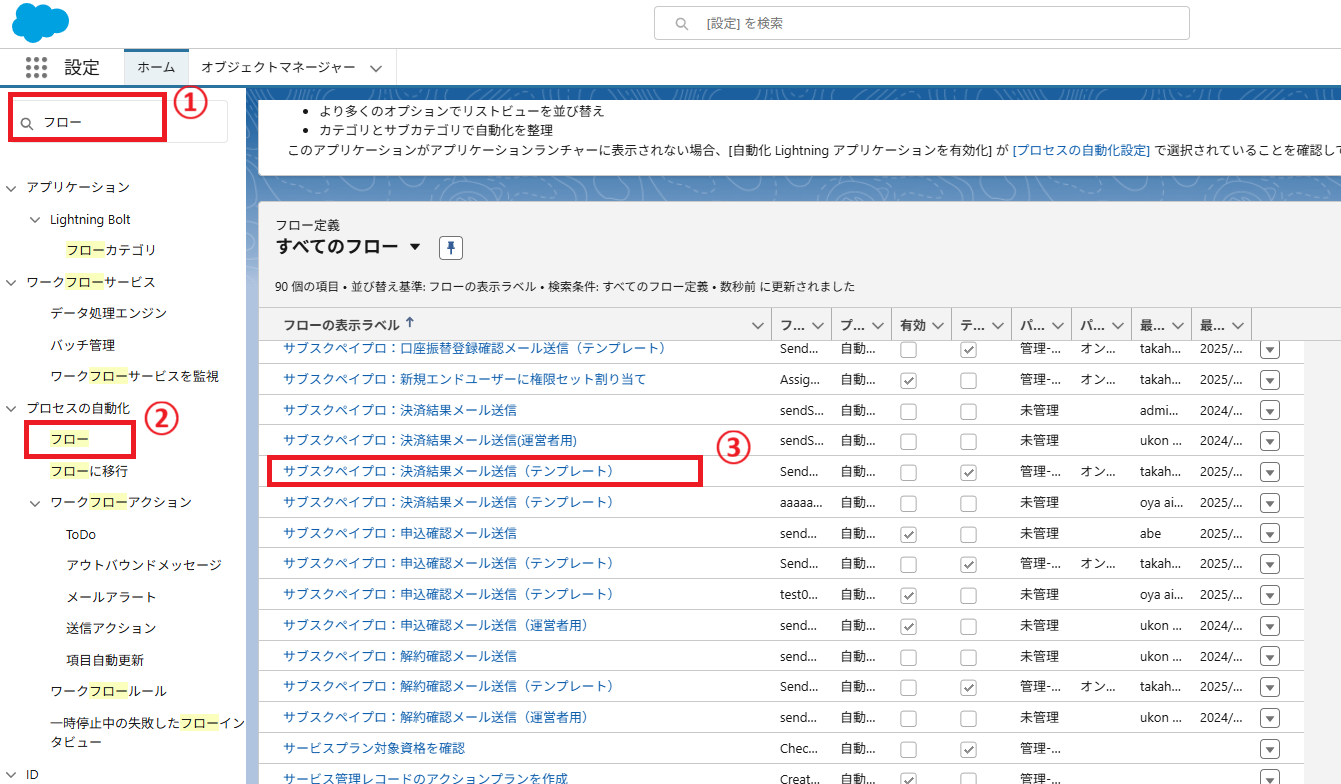Click the sort arrow beside フローの表示ラベル
Viewport: 1341px width, 784px height.
pos(410,323)
